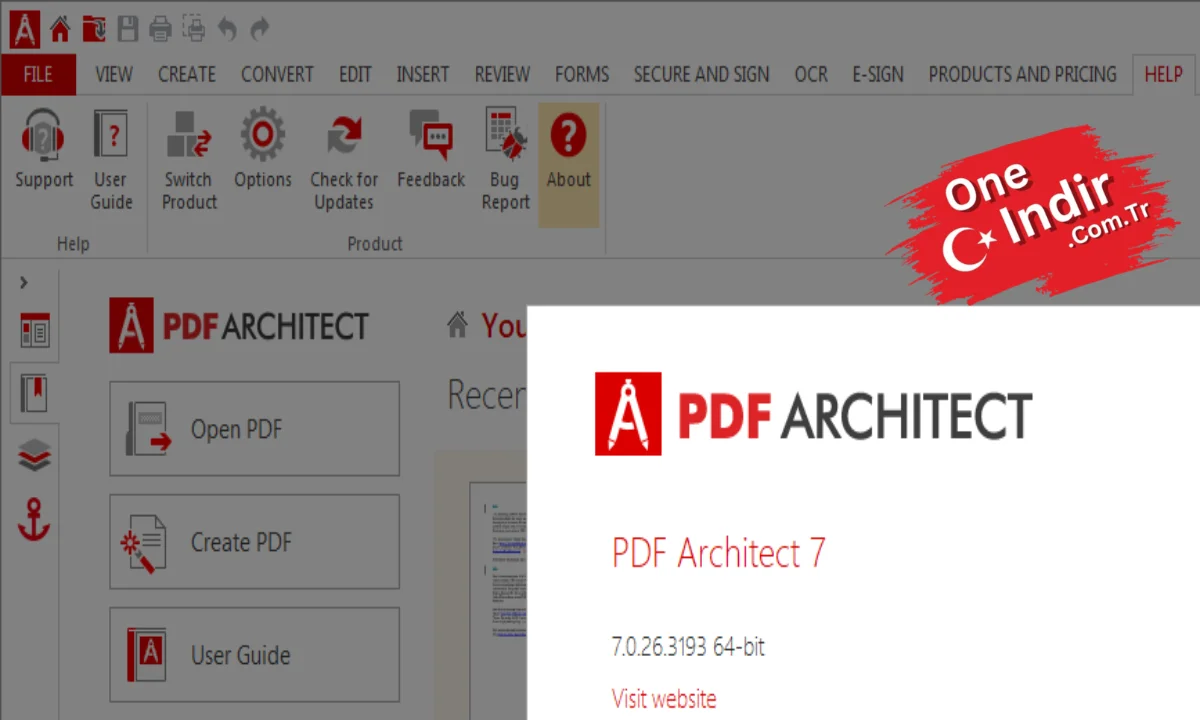
Task: Open the anchor destinations sidebar icon
Action: pyautogui.click(x=34, y=519)
